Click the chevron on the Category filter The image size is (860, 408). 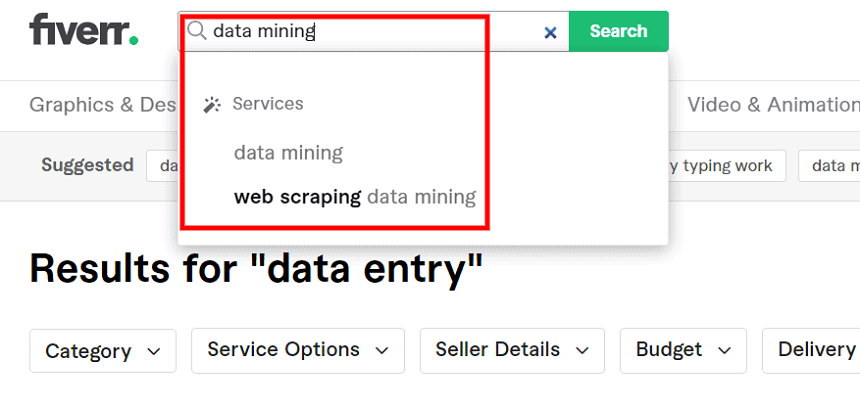tap(154, 352)
